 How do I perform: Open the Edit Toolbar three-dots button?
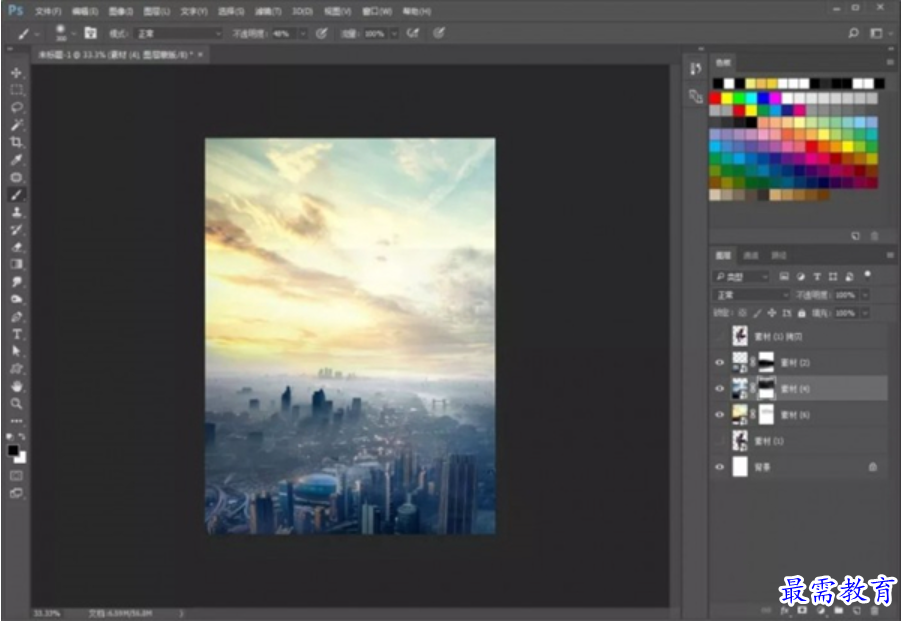(17, 420)
